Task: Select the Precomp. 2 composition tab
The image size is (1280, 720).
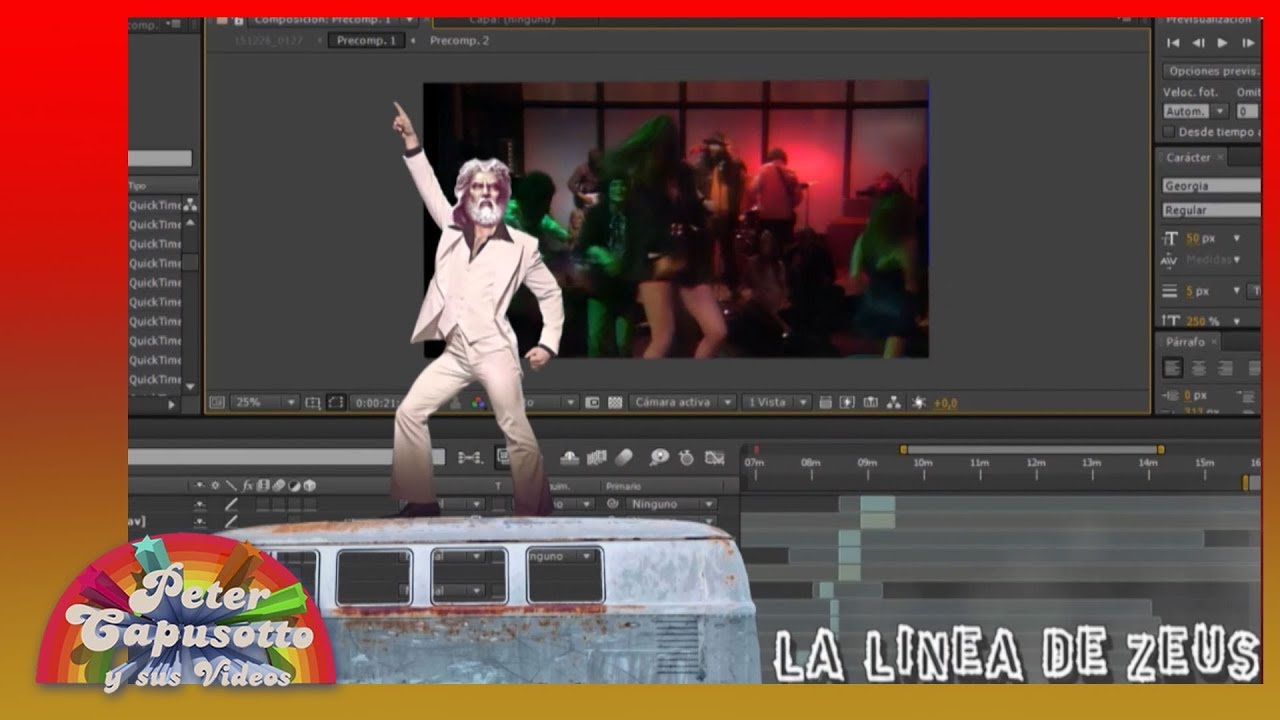Action: point(459,41)
